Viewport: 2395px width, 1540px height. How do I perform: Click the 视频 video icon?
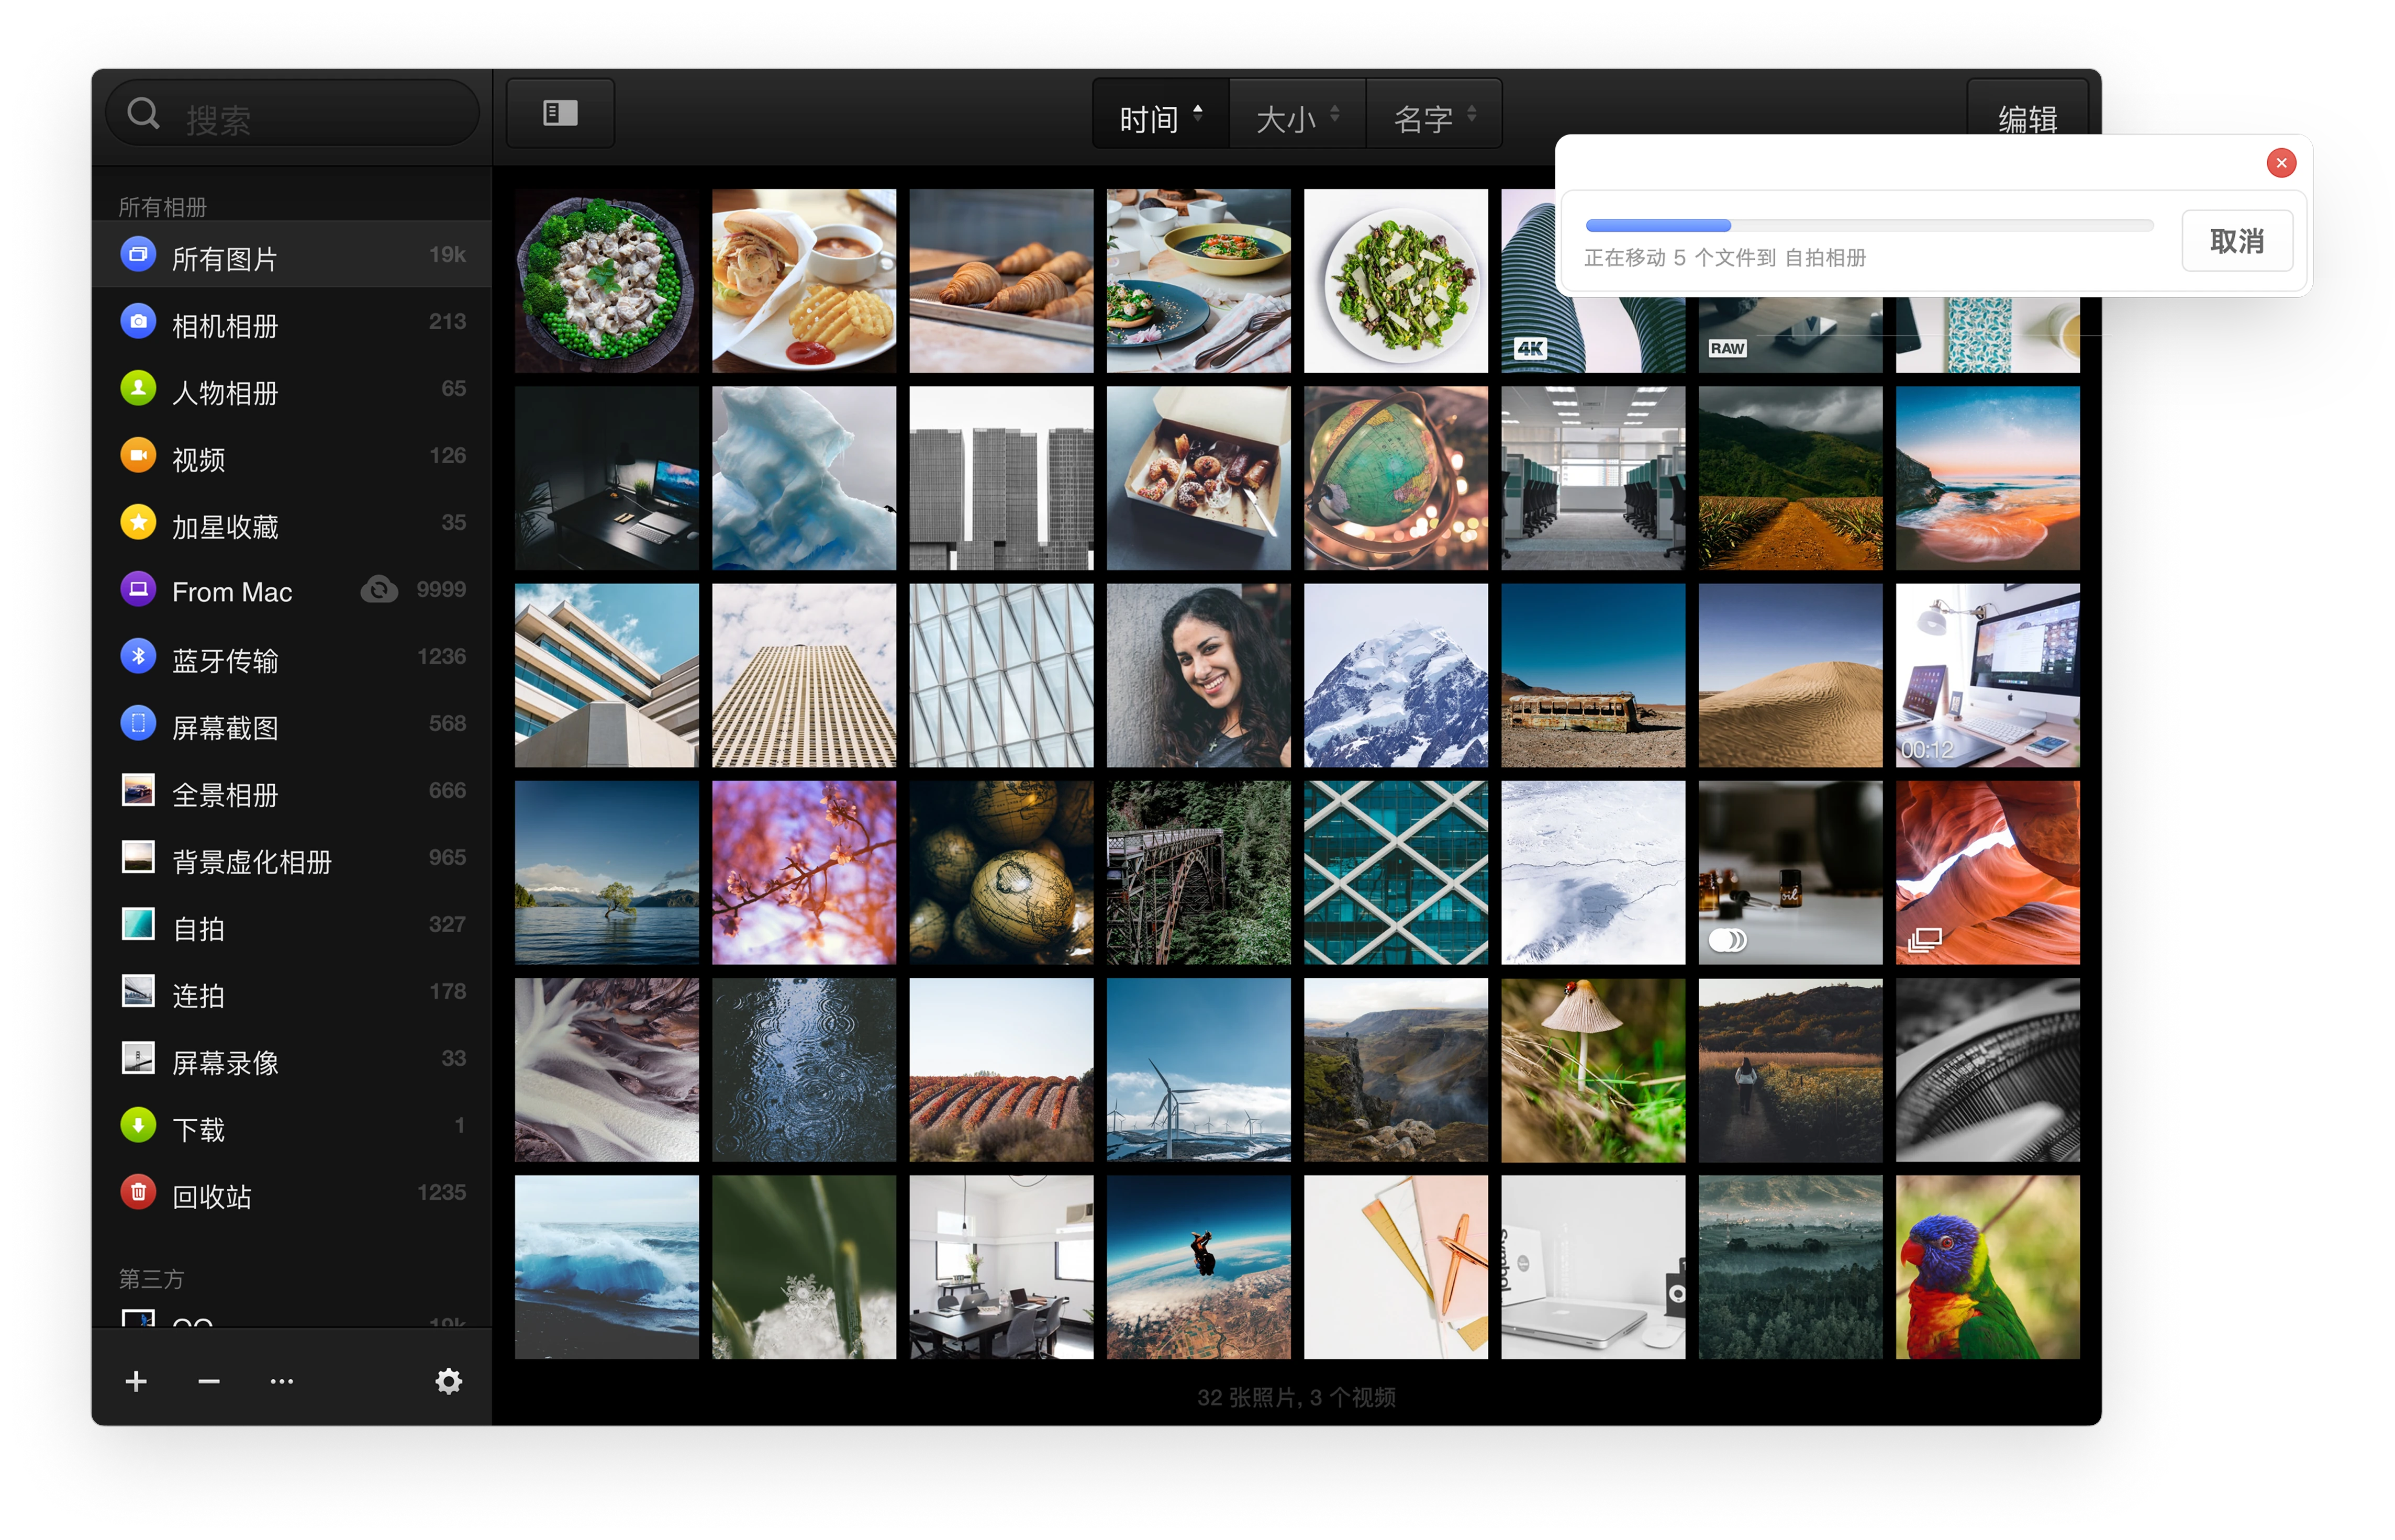click(138, 456)
